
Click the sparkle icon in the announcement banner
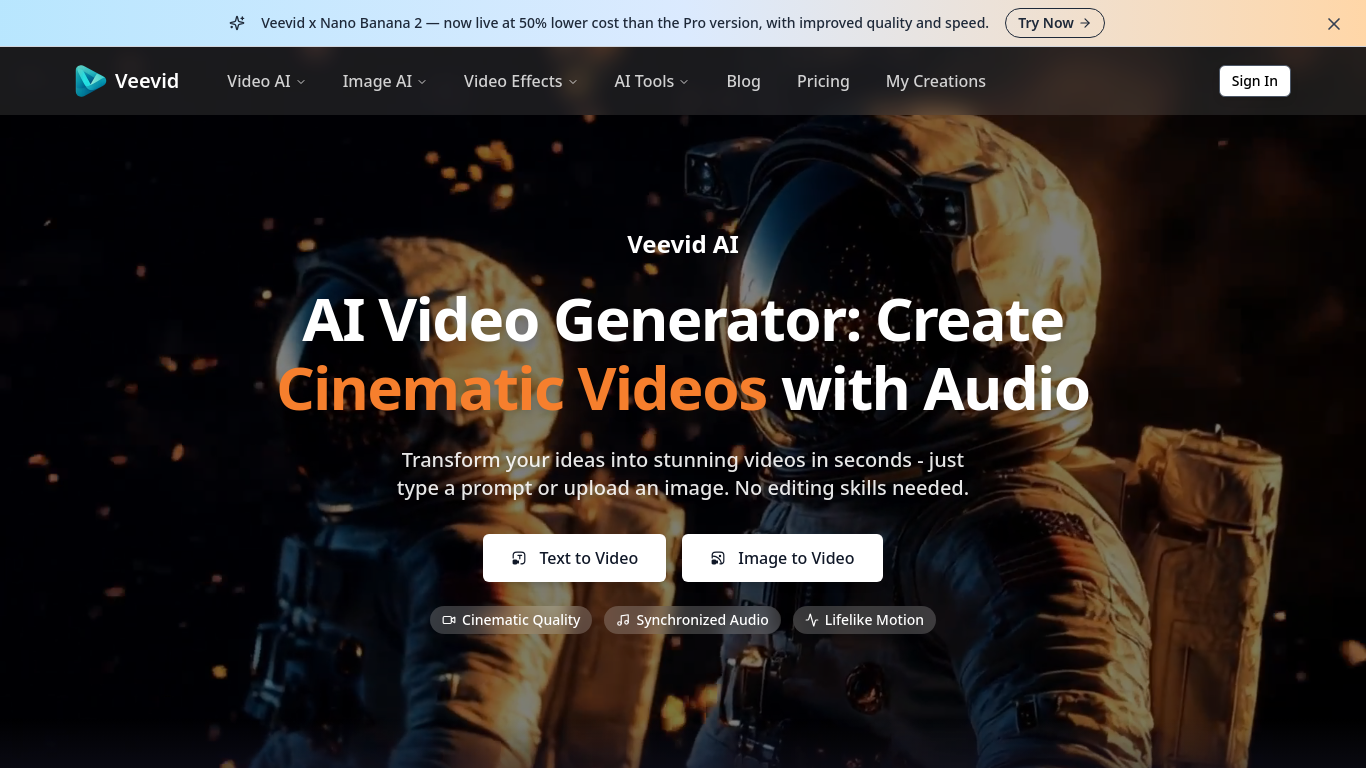point(237,22)
